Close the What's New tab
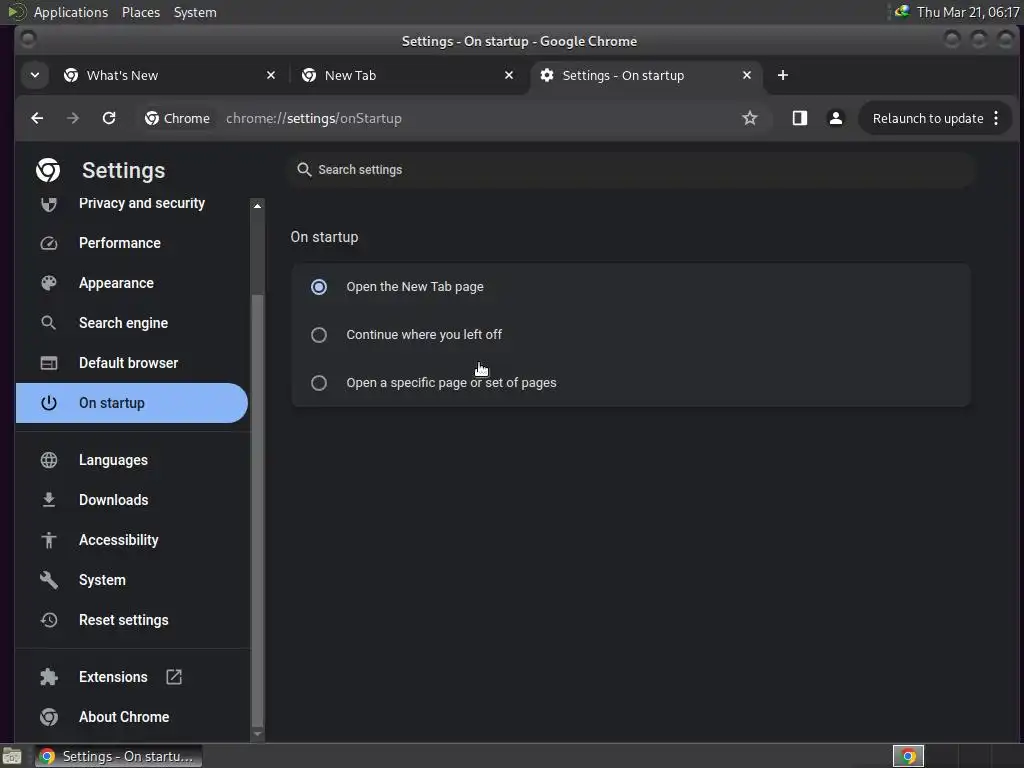 [271, 75]
